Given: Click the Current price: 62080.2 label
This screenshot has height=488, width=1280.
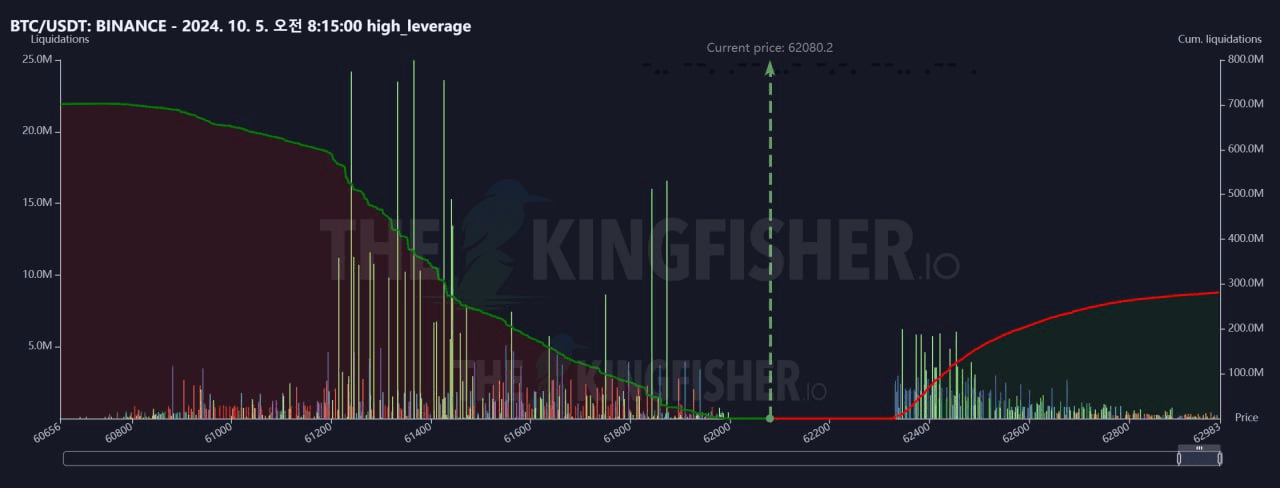Looking at the screenshot, I should click(x=770, y=47).
